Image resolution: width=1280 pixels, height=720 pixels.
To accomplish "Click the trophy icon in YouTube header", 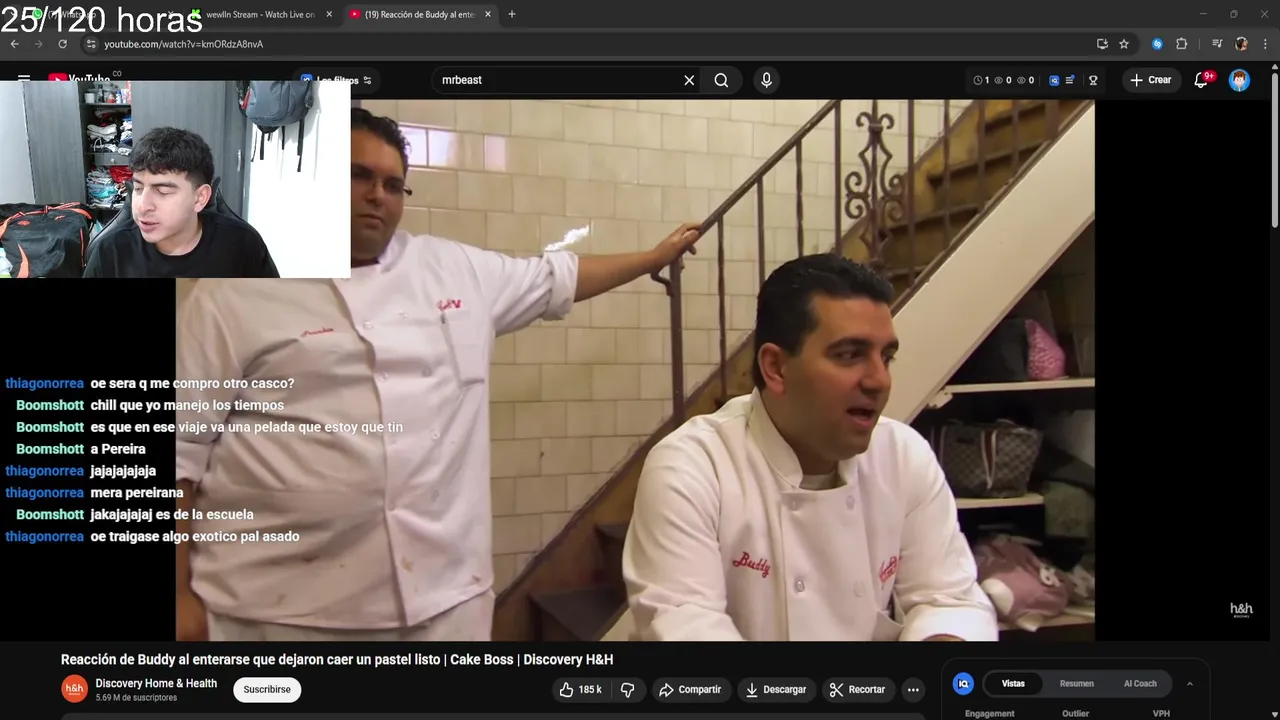I will [1093, 80].
